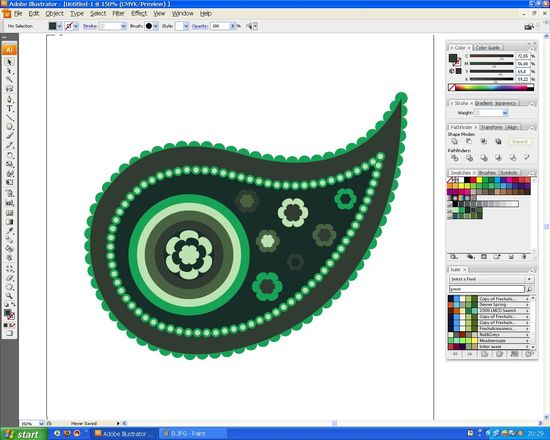
Task: Open the Window menu
Action: [182, 13]
